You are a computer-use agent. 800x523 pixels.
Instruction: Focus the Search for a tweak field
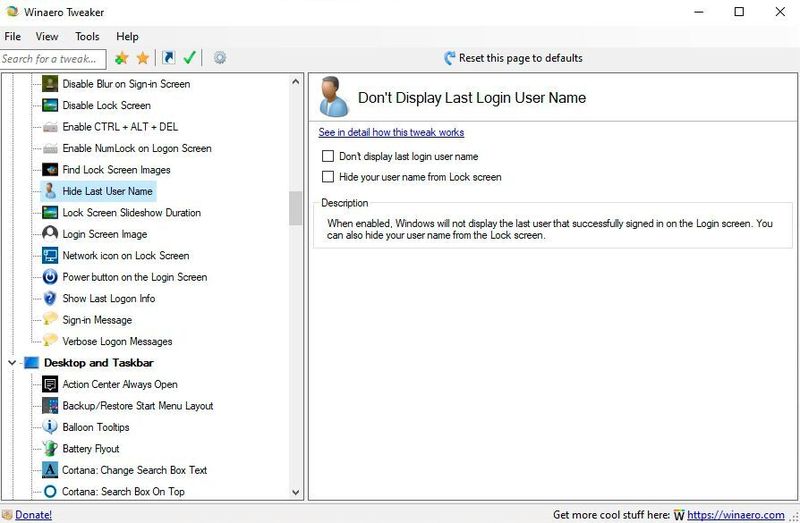click(x=53, y=59)
